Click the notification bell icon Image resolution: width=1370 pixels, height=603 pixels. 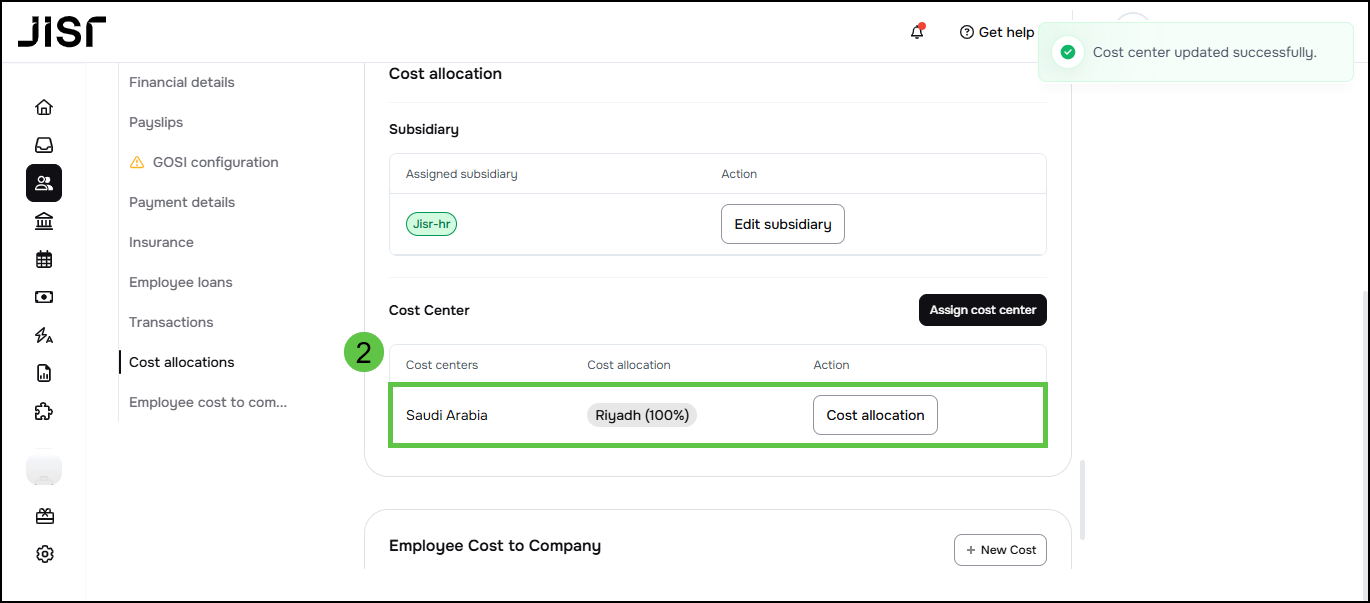[917, 32]
